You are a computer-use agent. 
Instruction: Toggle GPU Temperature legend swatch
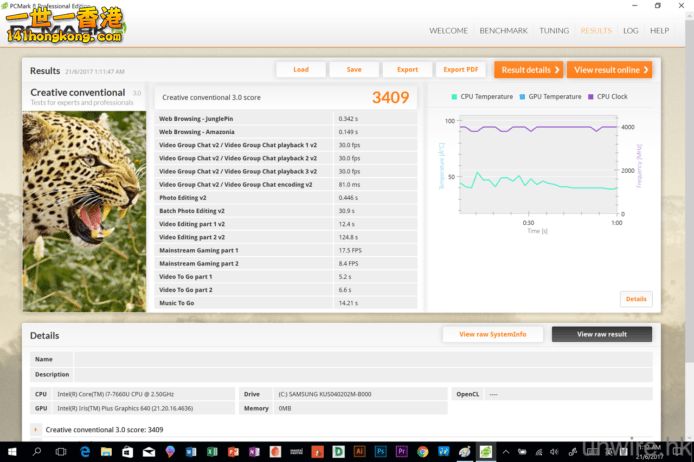(x=522, y=97)
